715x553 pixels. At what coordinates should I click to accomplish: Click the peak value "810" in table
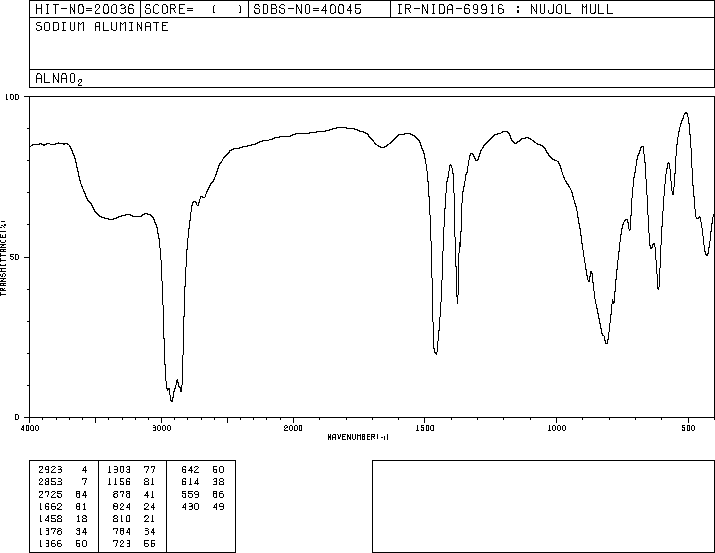coord(122,519)
